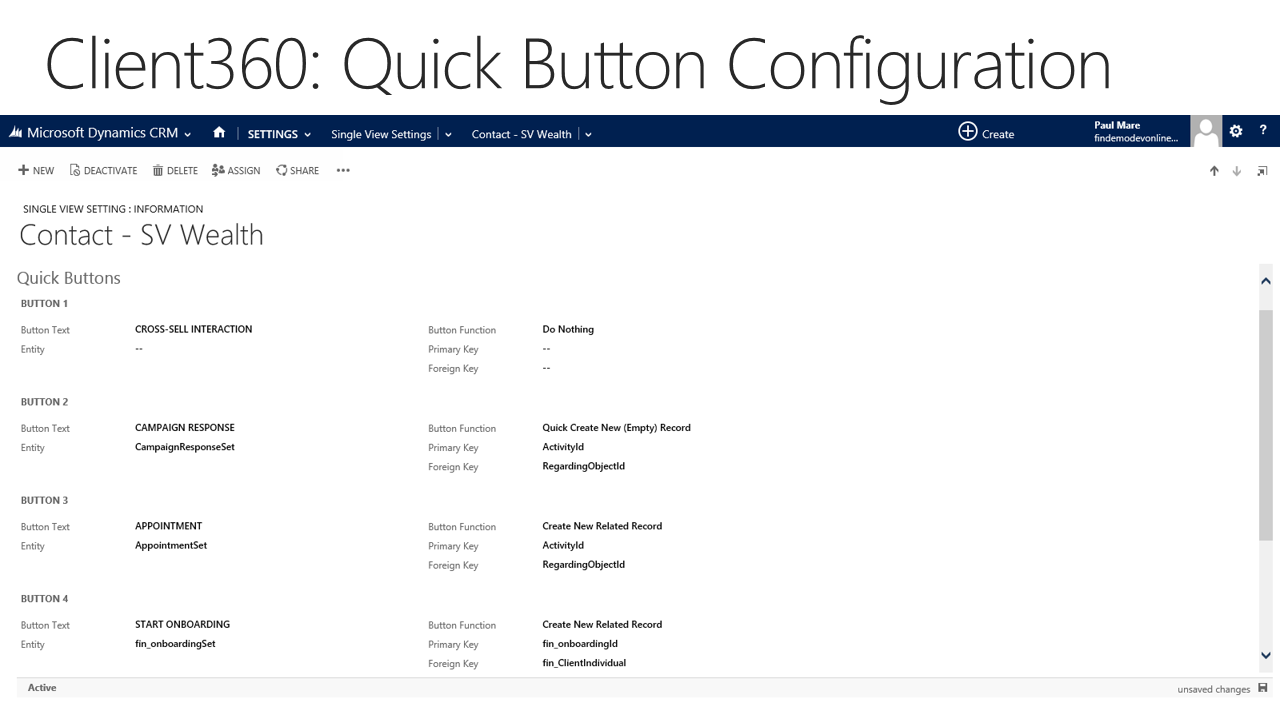Click the save icon in status bar
This screenshot has height=720, width=1280.
pyautogui.click(x=1263, y=688)
